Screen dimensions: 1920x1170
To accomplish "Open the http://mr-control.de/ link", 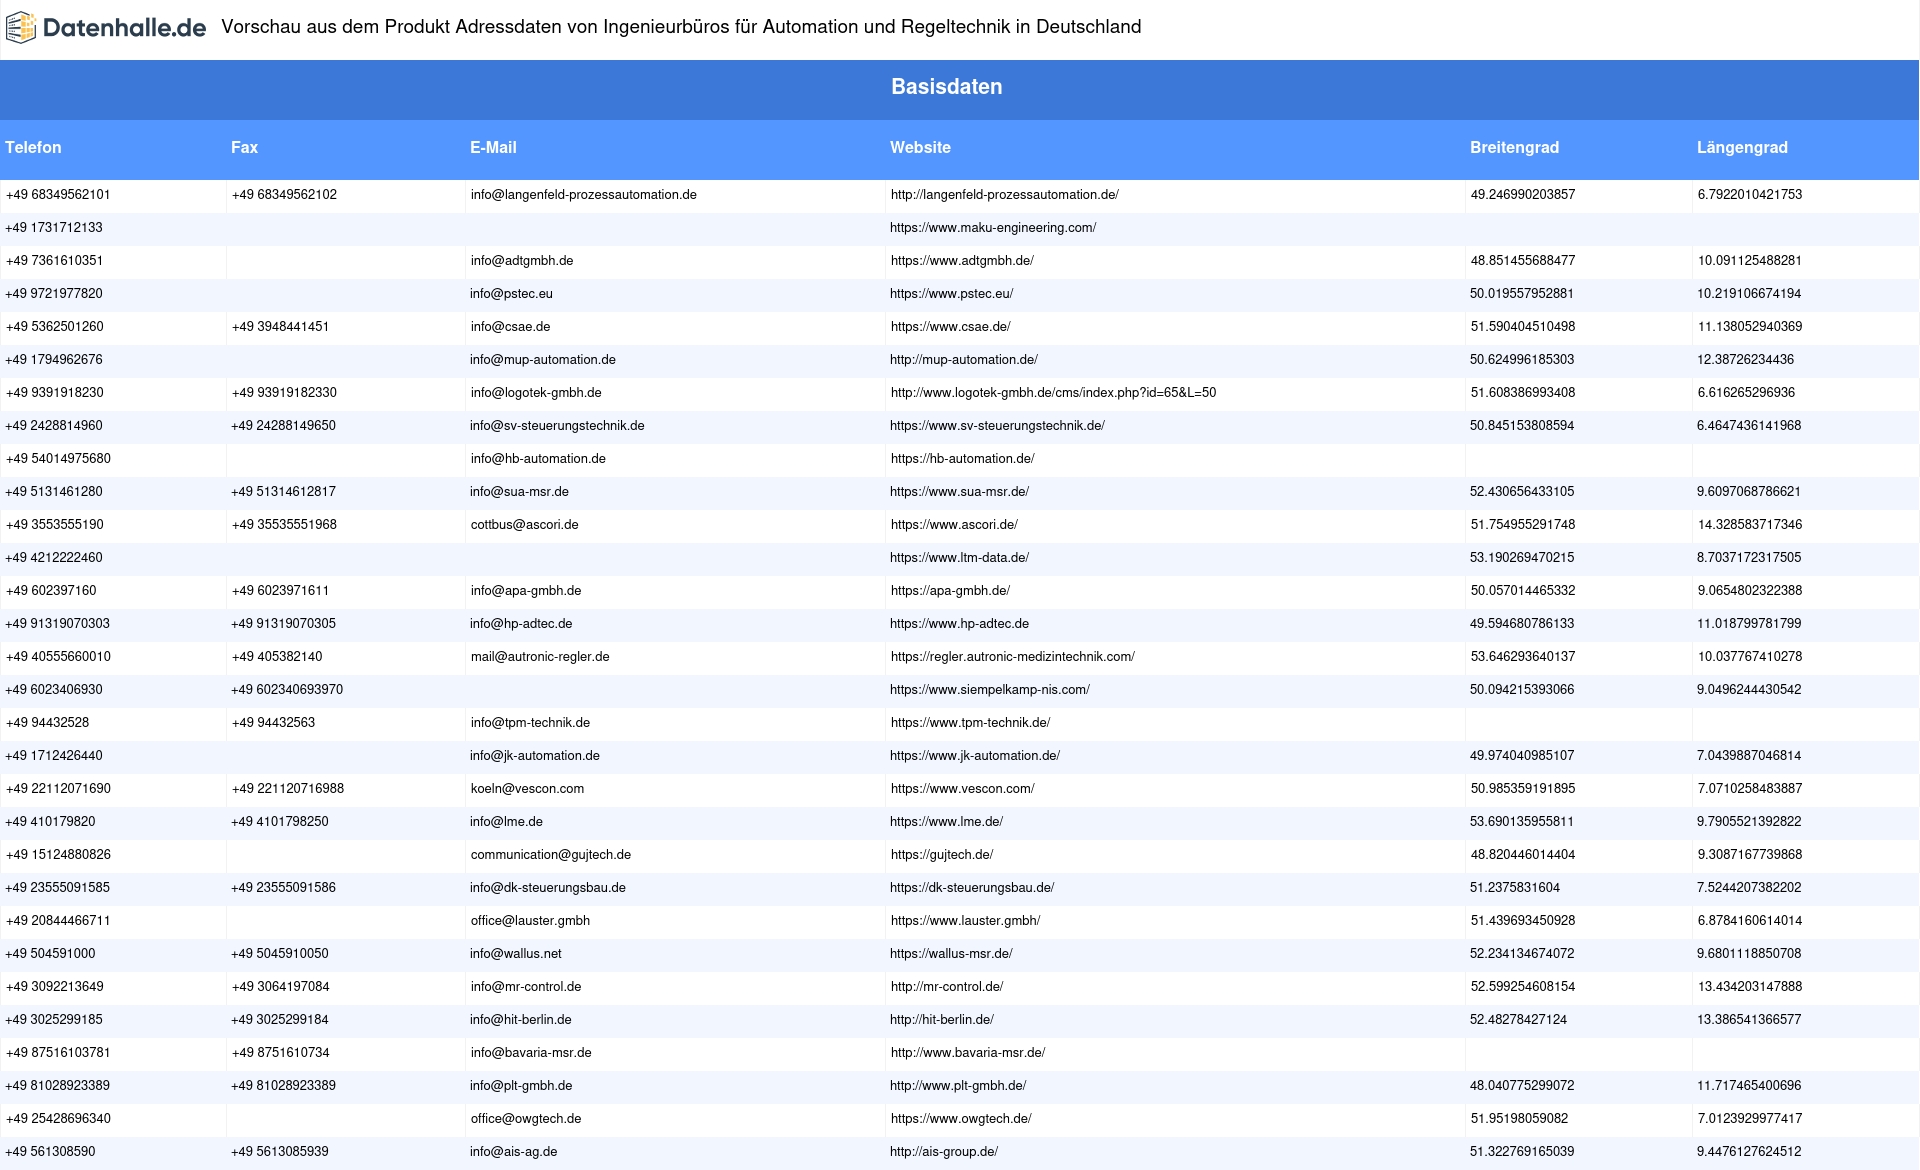I will point(947,987).
